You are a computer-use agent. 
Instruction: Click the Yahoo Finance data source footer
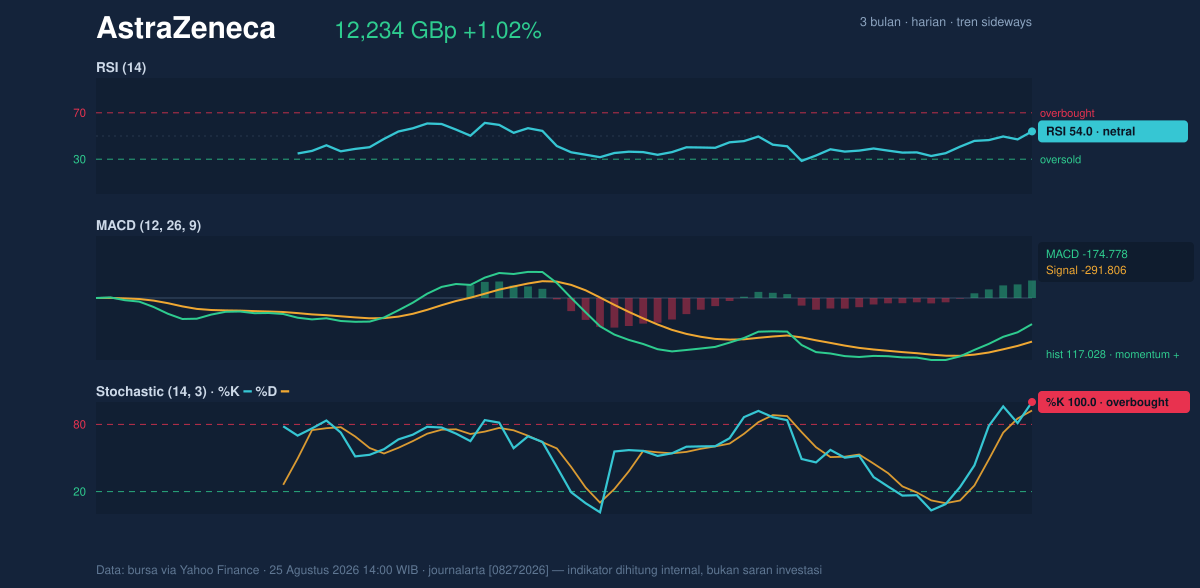459,570
